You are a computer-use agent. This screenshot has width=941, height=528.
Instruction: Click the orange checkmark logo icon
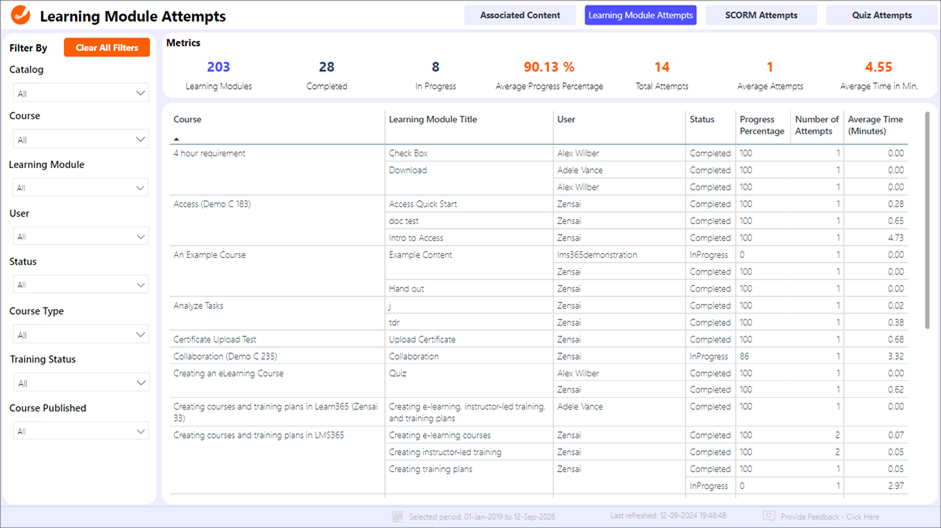[19, 15]
